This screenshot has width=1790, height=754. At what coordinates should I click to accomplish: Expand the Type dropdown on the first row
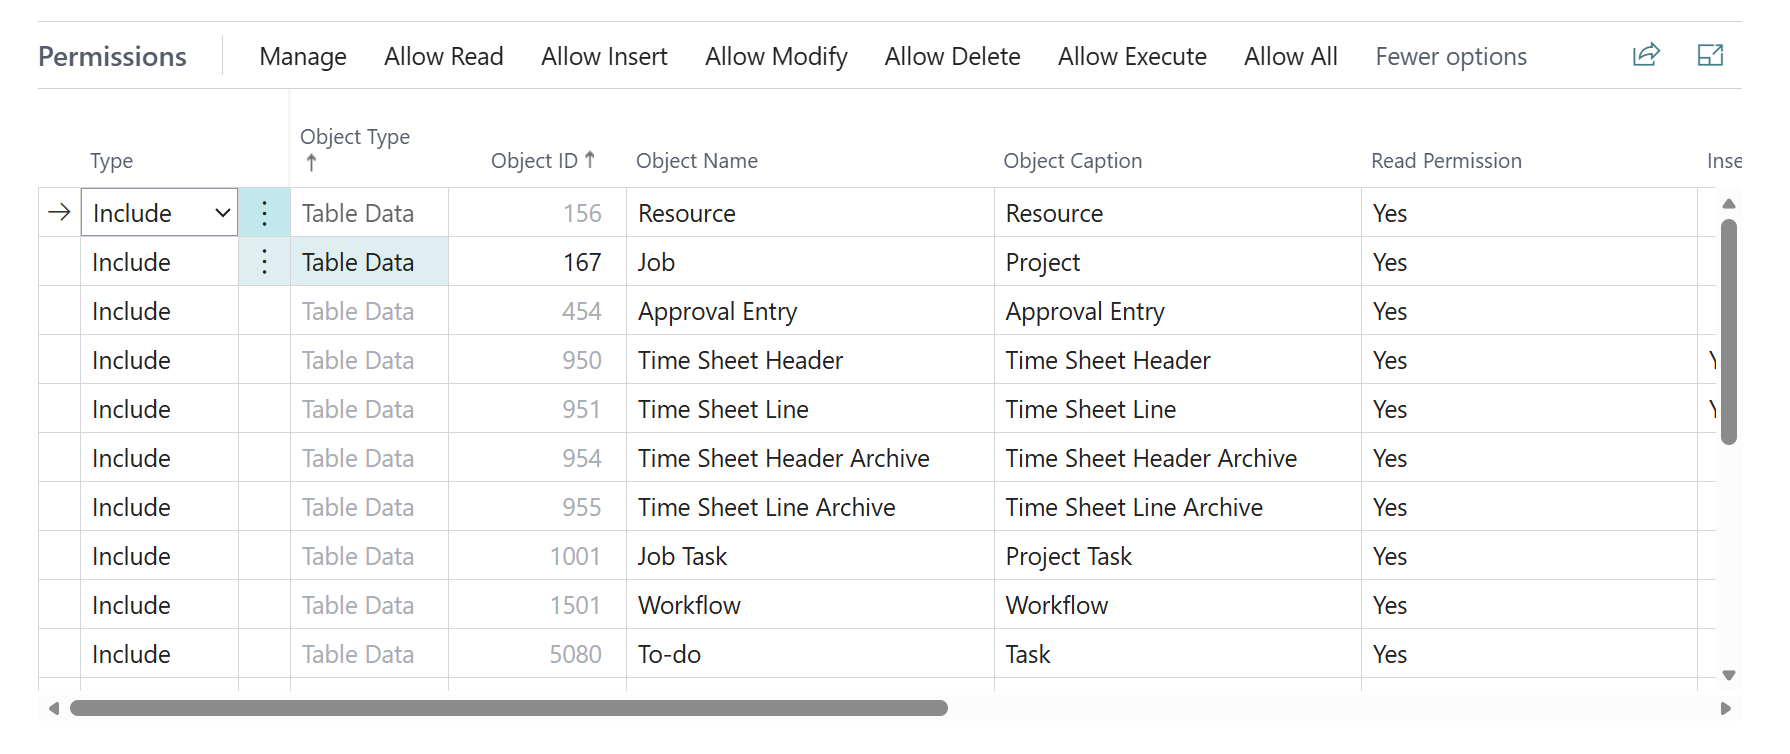click(222, 213)
